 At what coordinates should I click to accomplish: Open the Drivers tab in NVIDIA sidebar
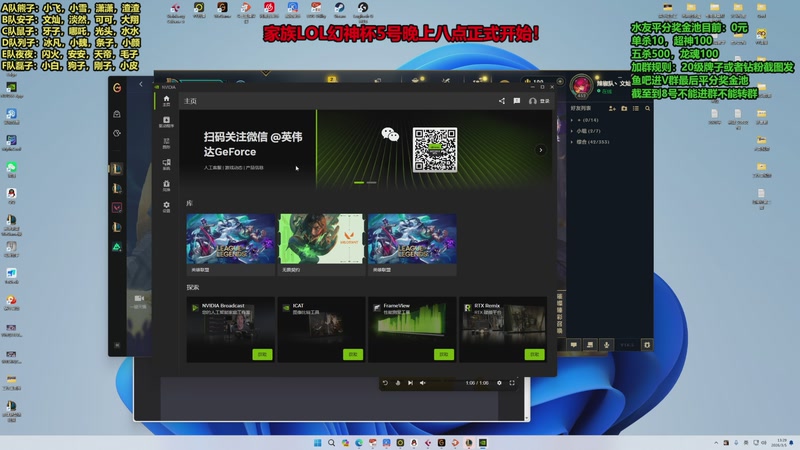coord(166,121)
